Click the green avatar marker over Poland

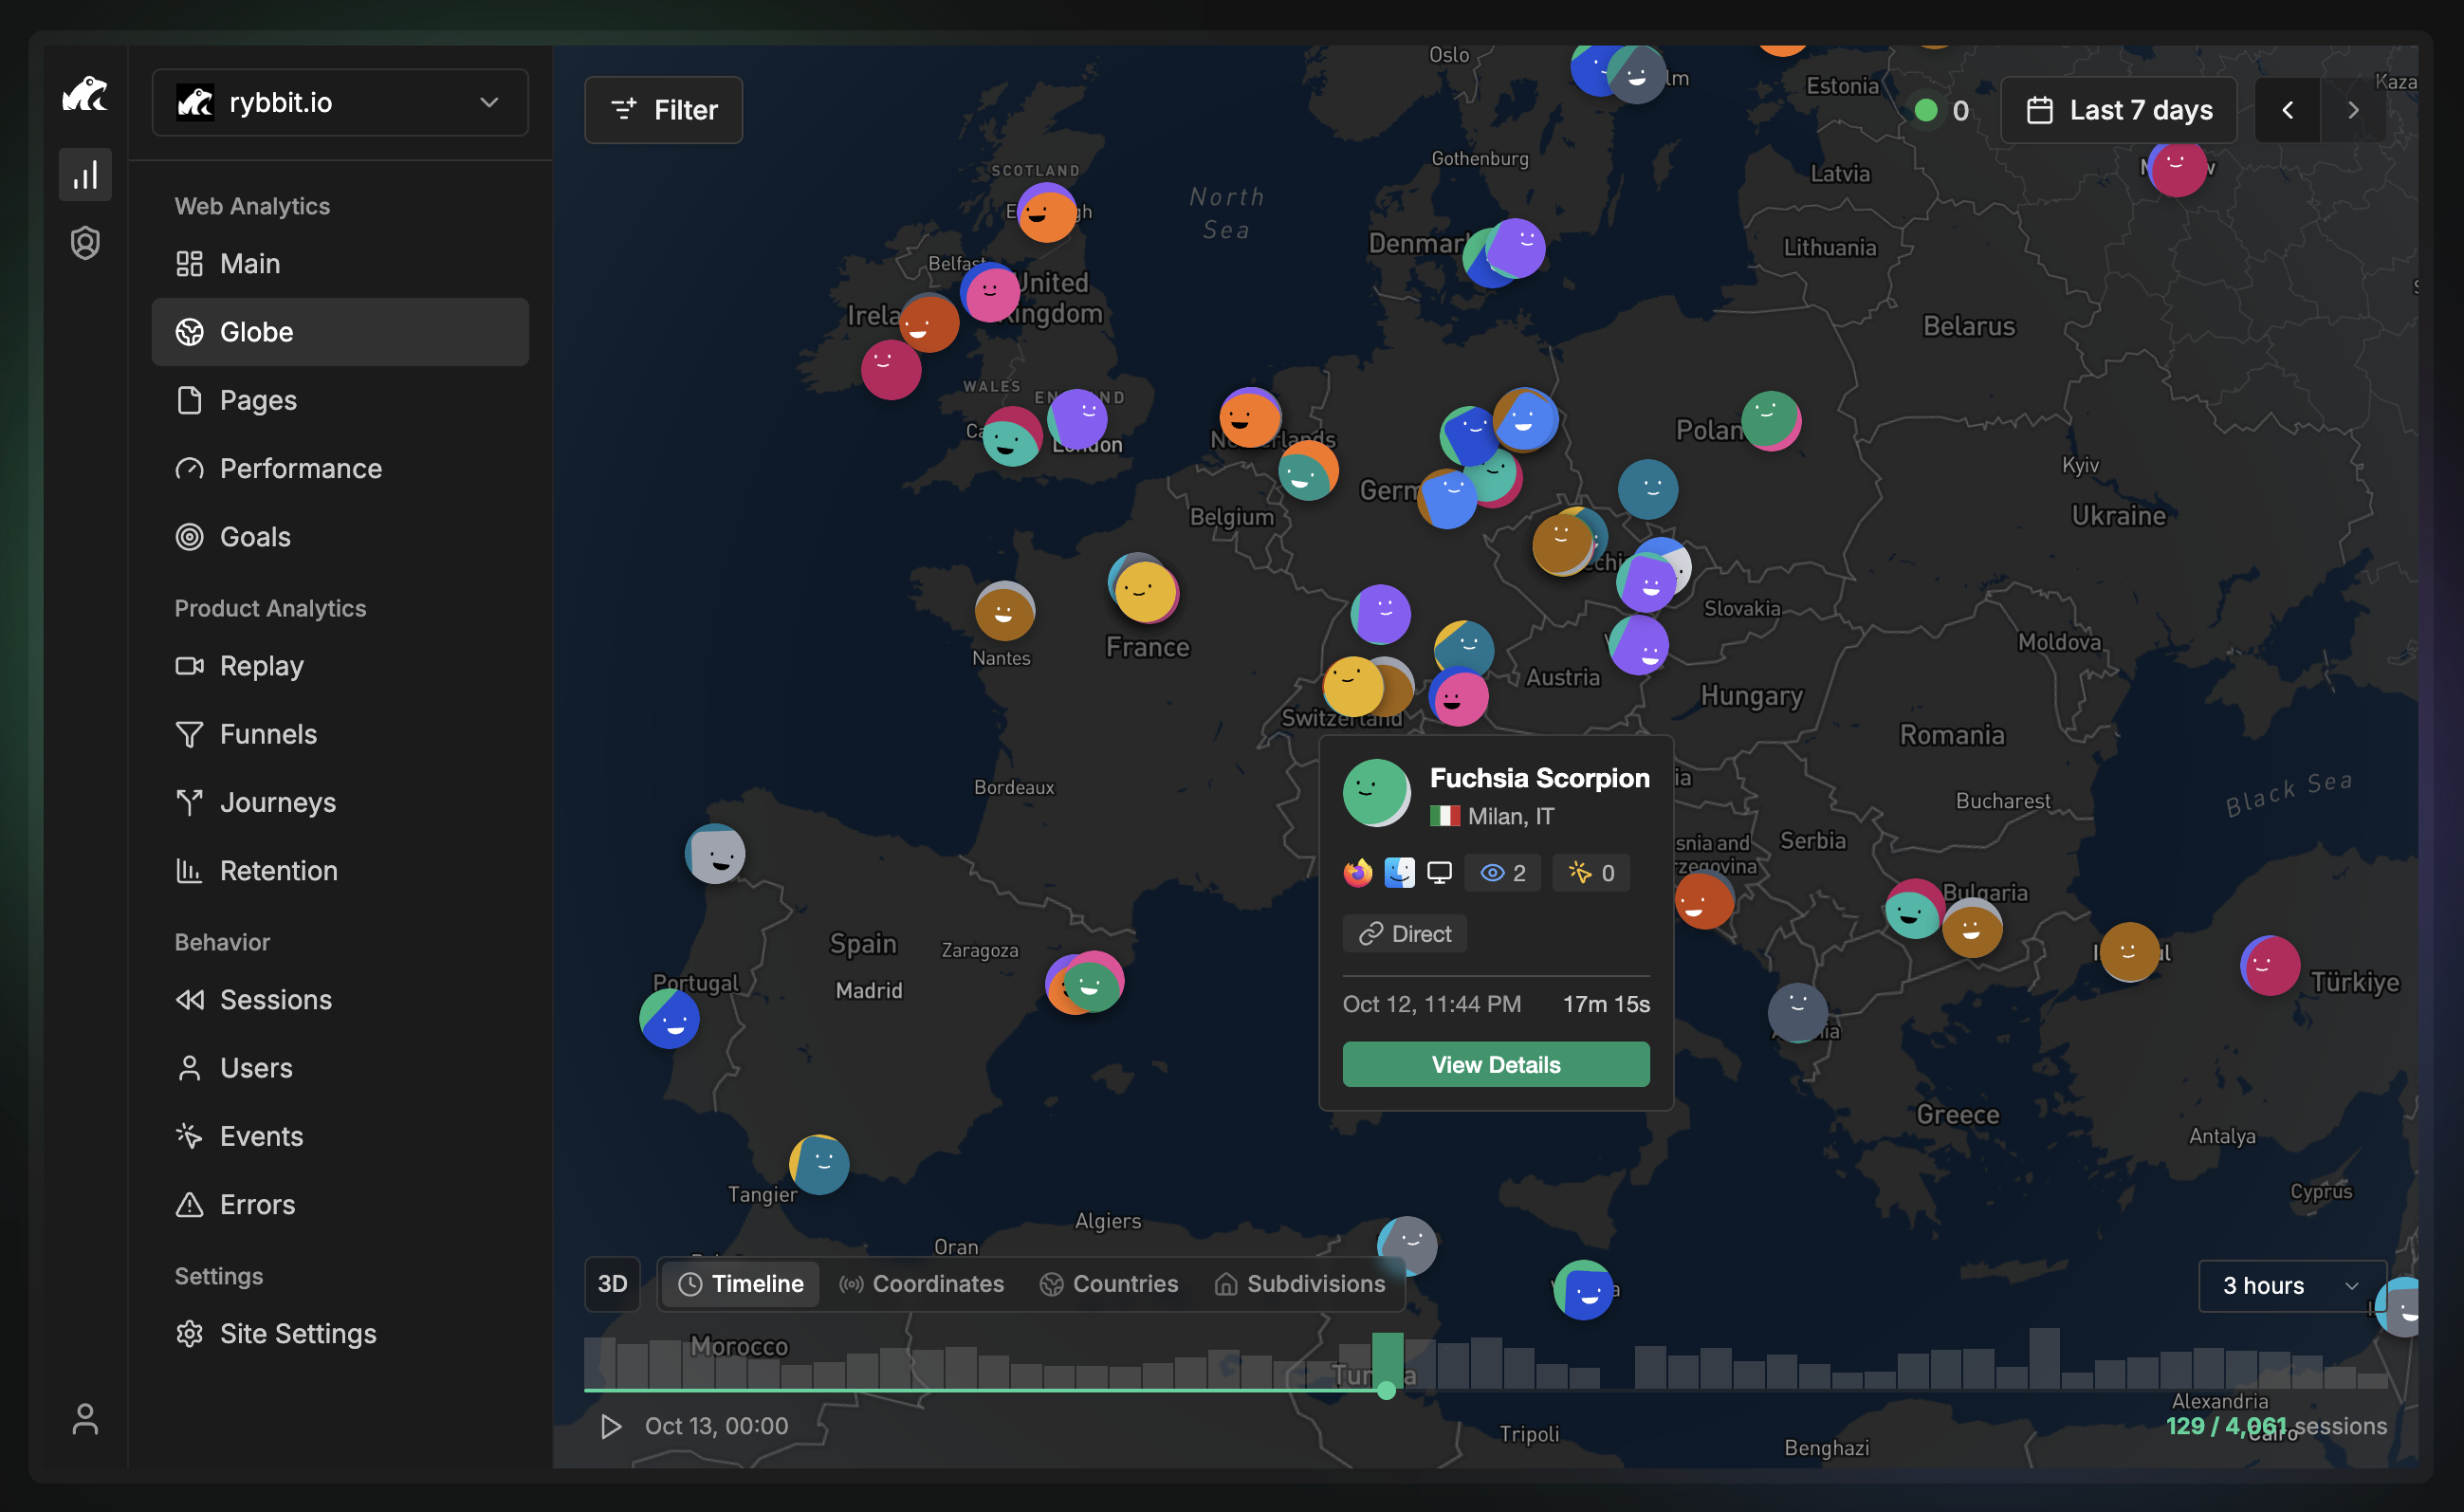[x=1770, y=420]
